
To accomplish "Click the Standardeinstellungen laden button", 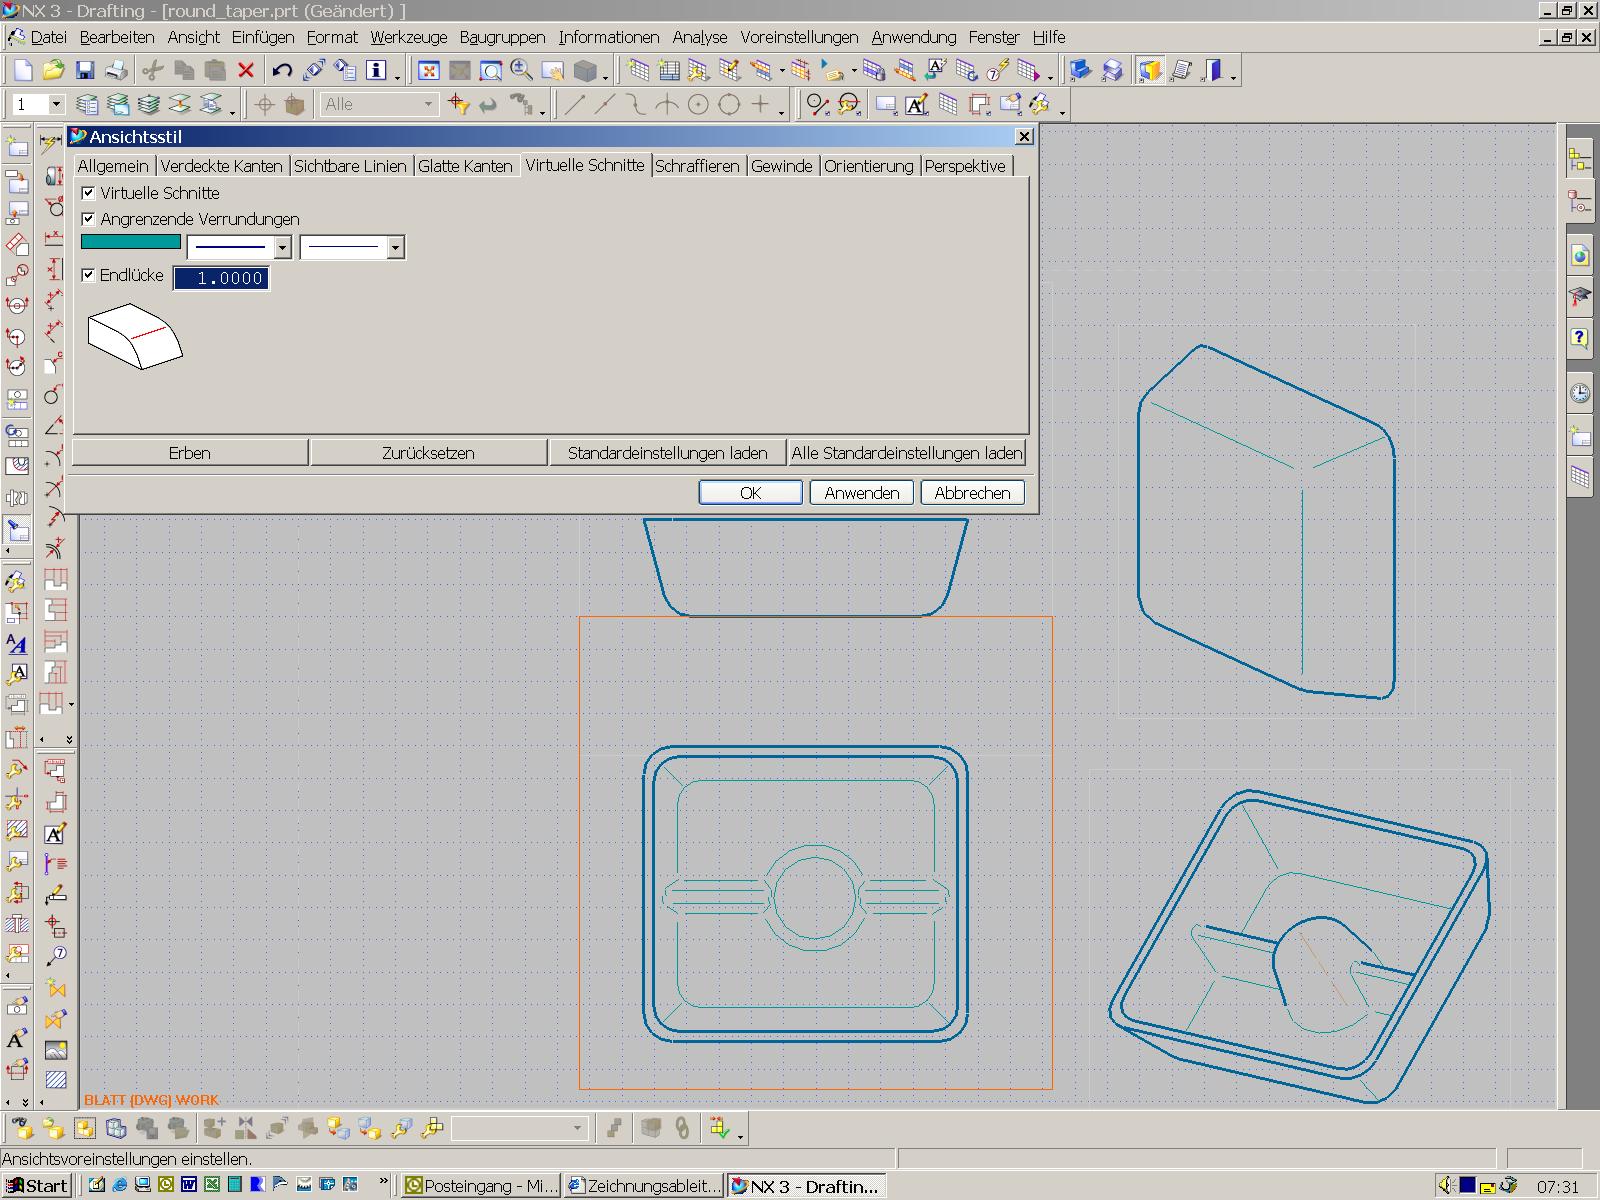I will 667,453.
